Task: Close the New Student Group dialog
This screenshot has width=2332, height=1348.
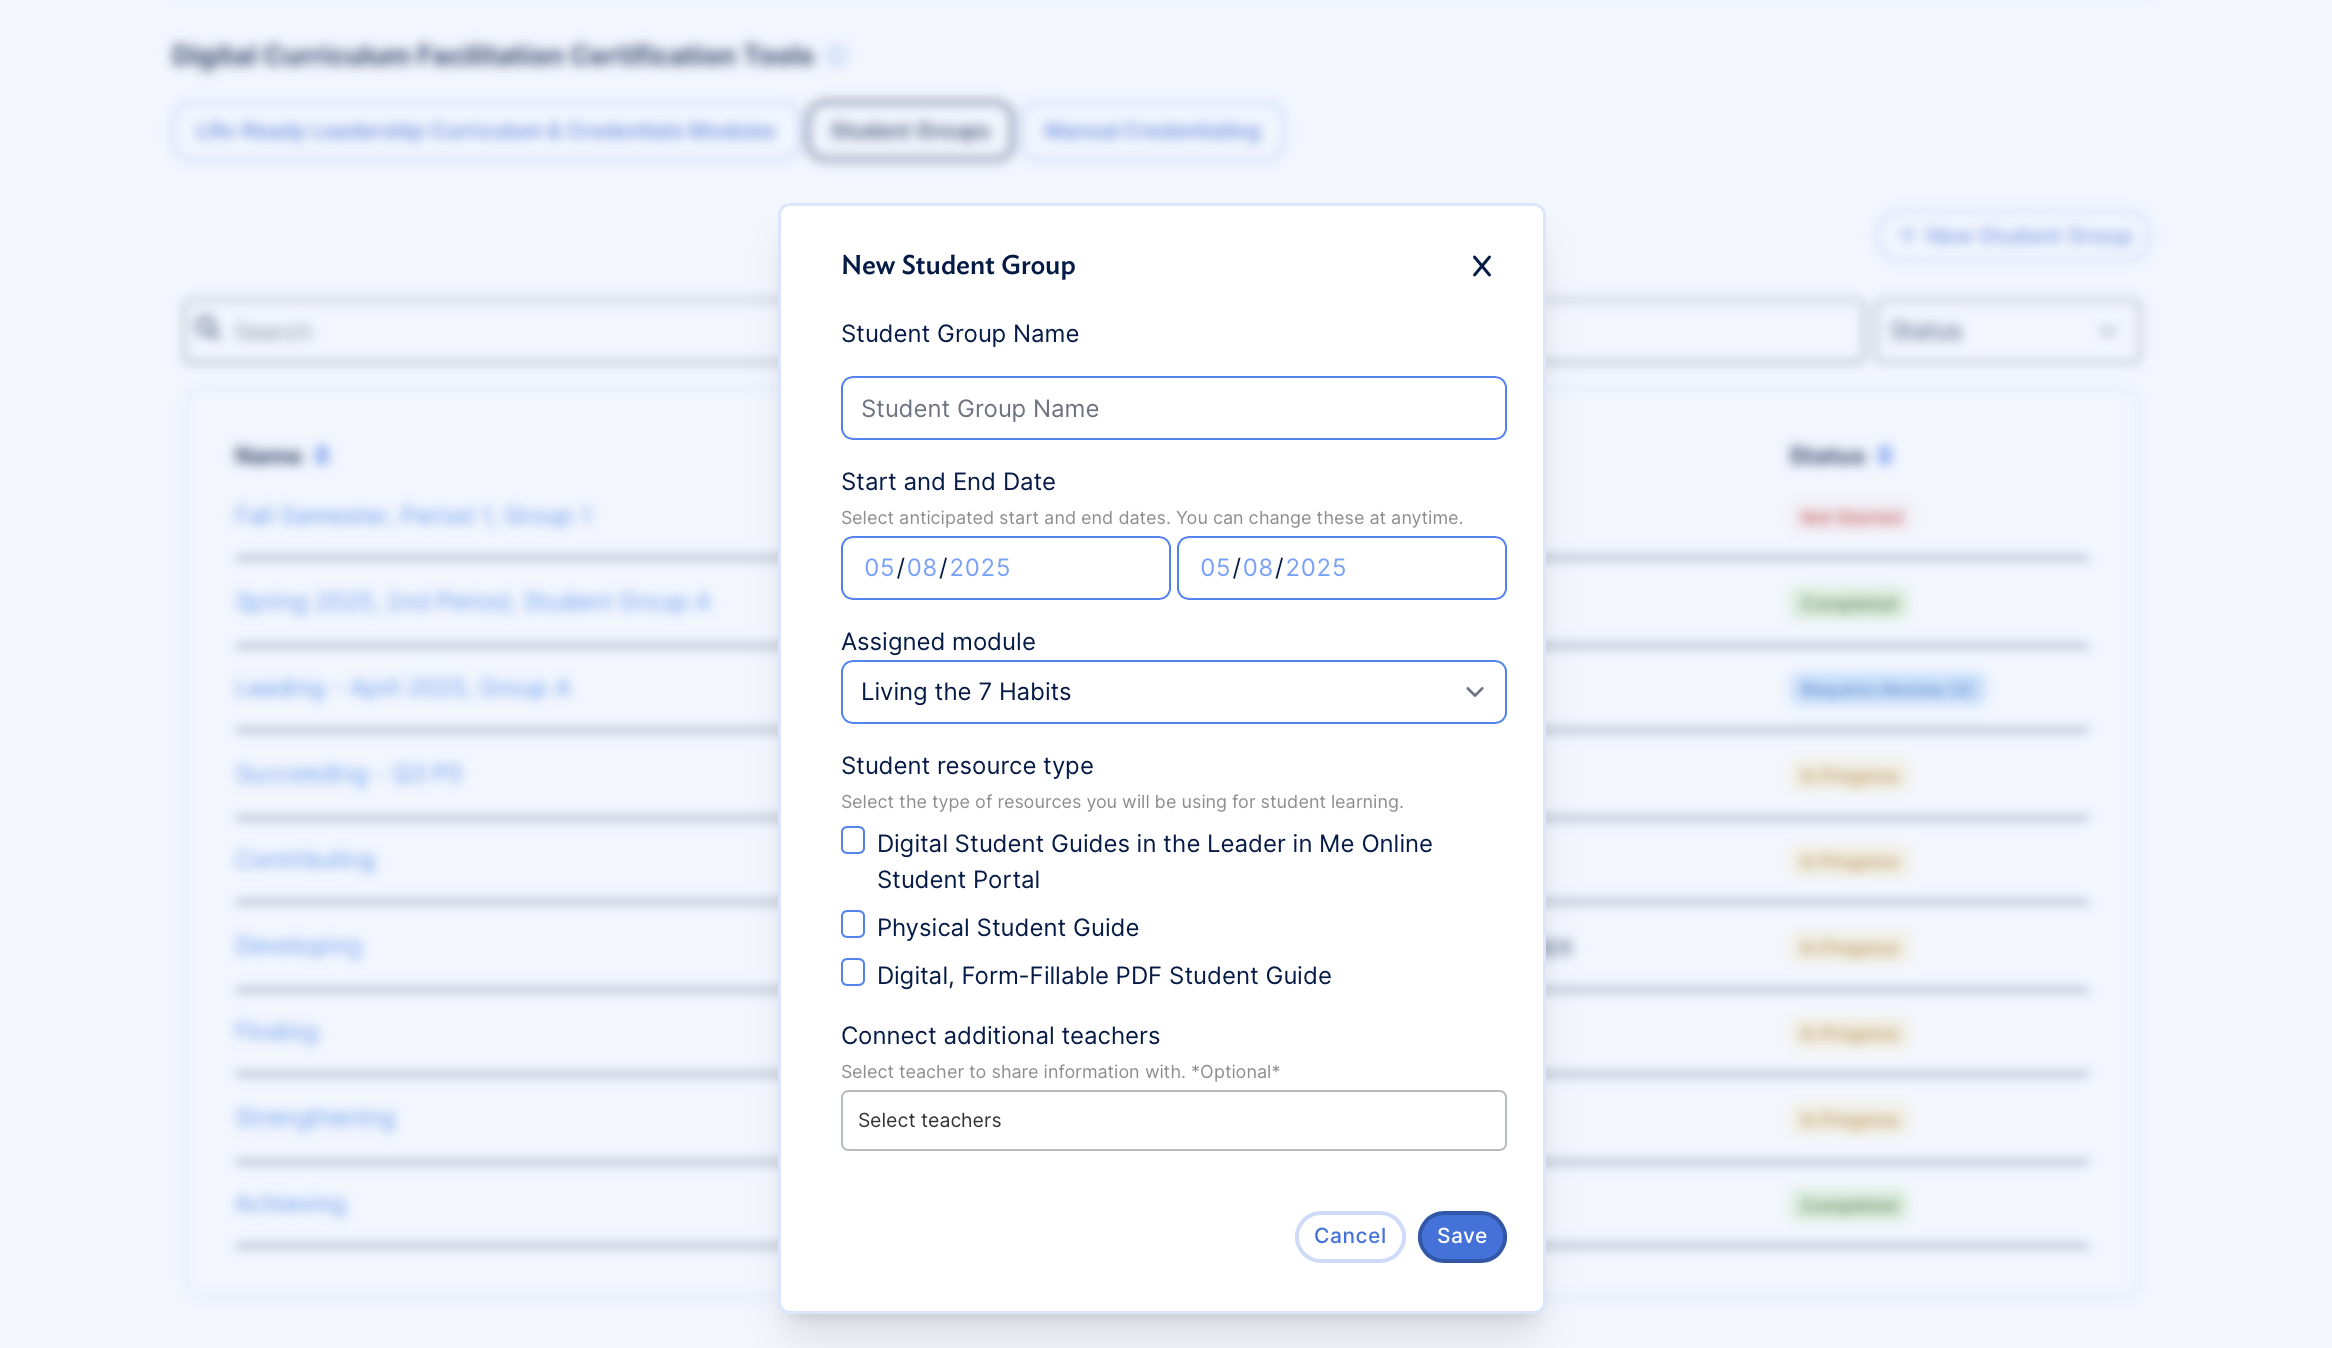Action: [x=1481, y=266]
